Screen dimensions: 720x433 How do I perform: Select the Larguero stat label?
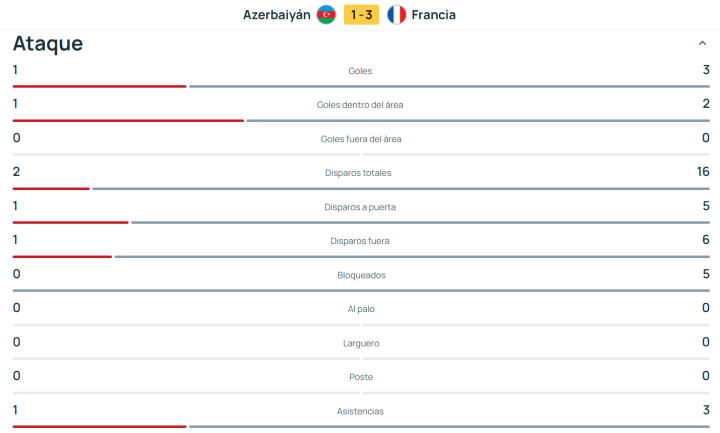point(360,343)
